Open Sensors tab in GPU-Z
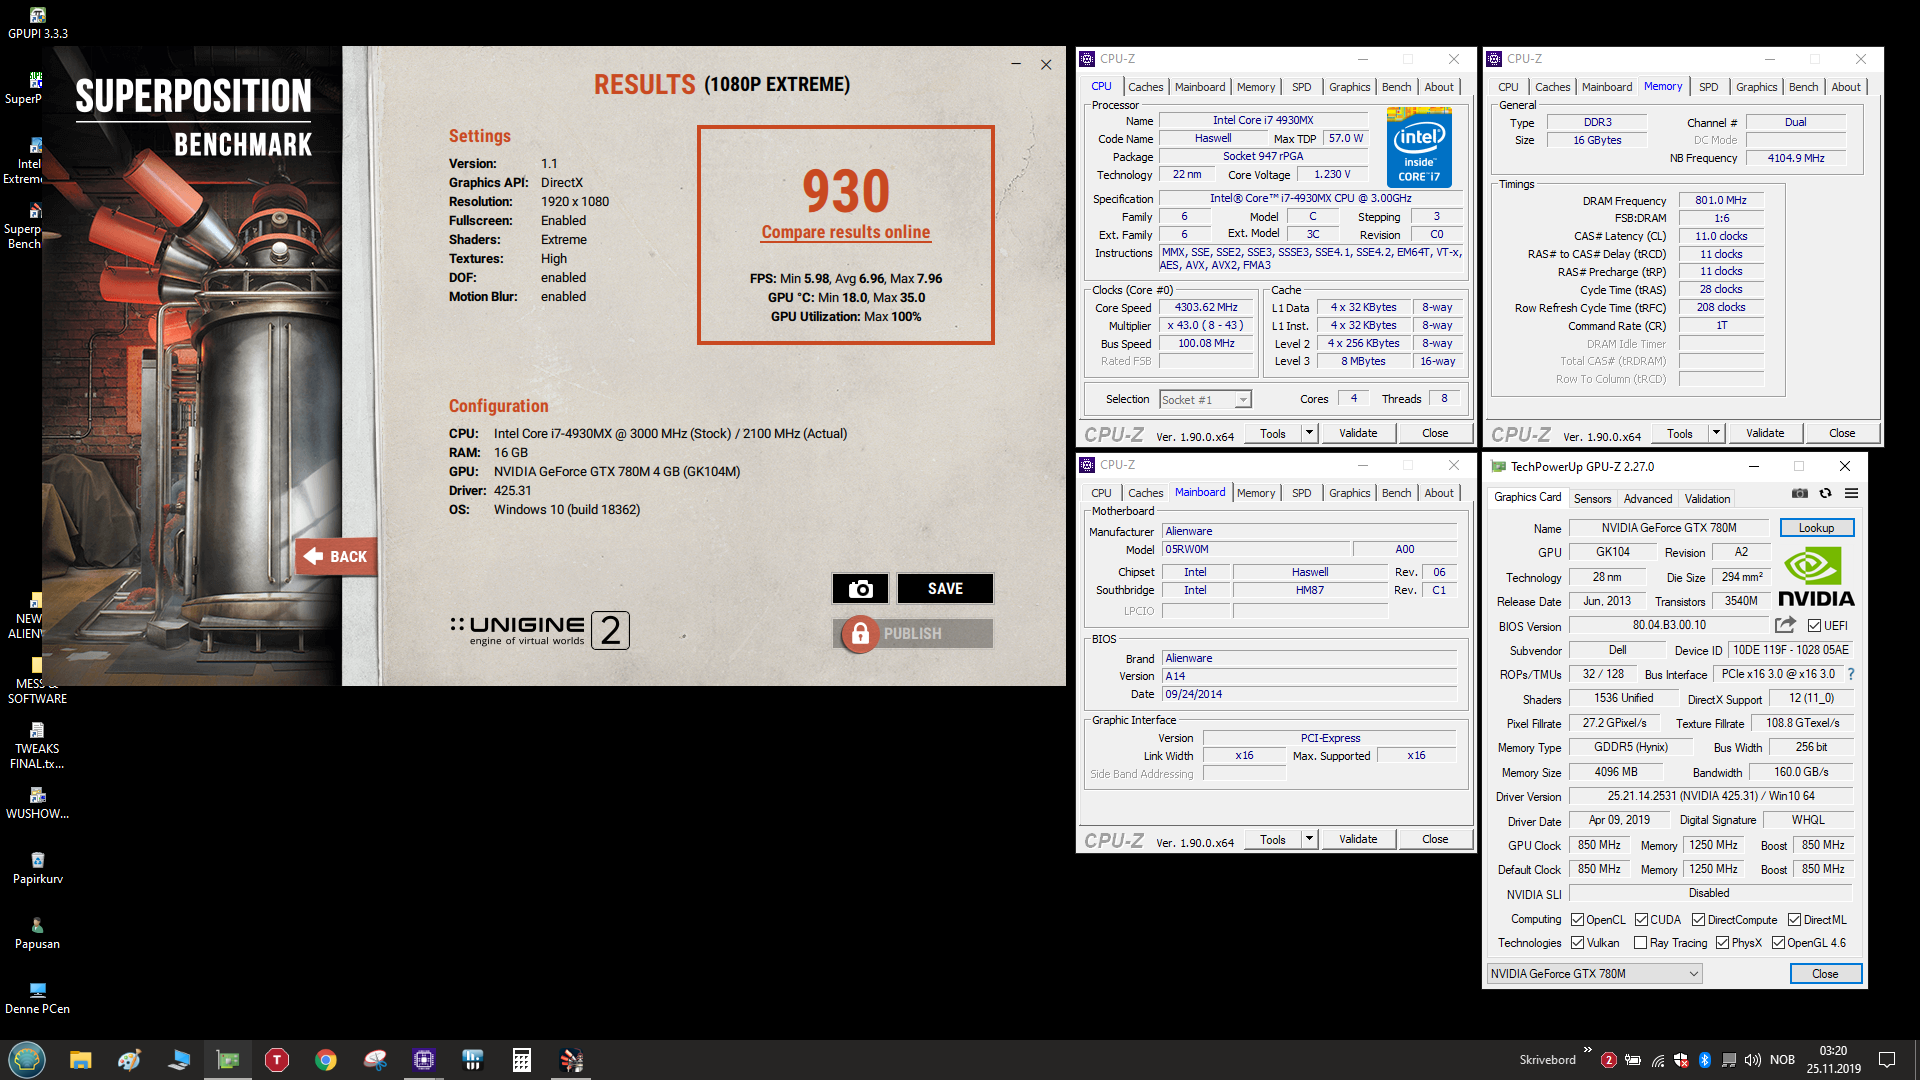Image resolution: width=1920 pixels, height=1080 pixels. point(1592,499)
